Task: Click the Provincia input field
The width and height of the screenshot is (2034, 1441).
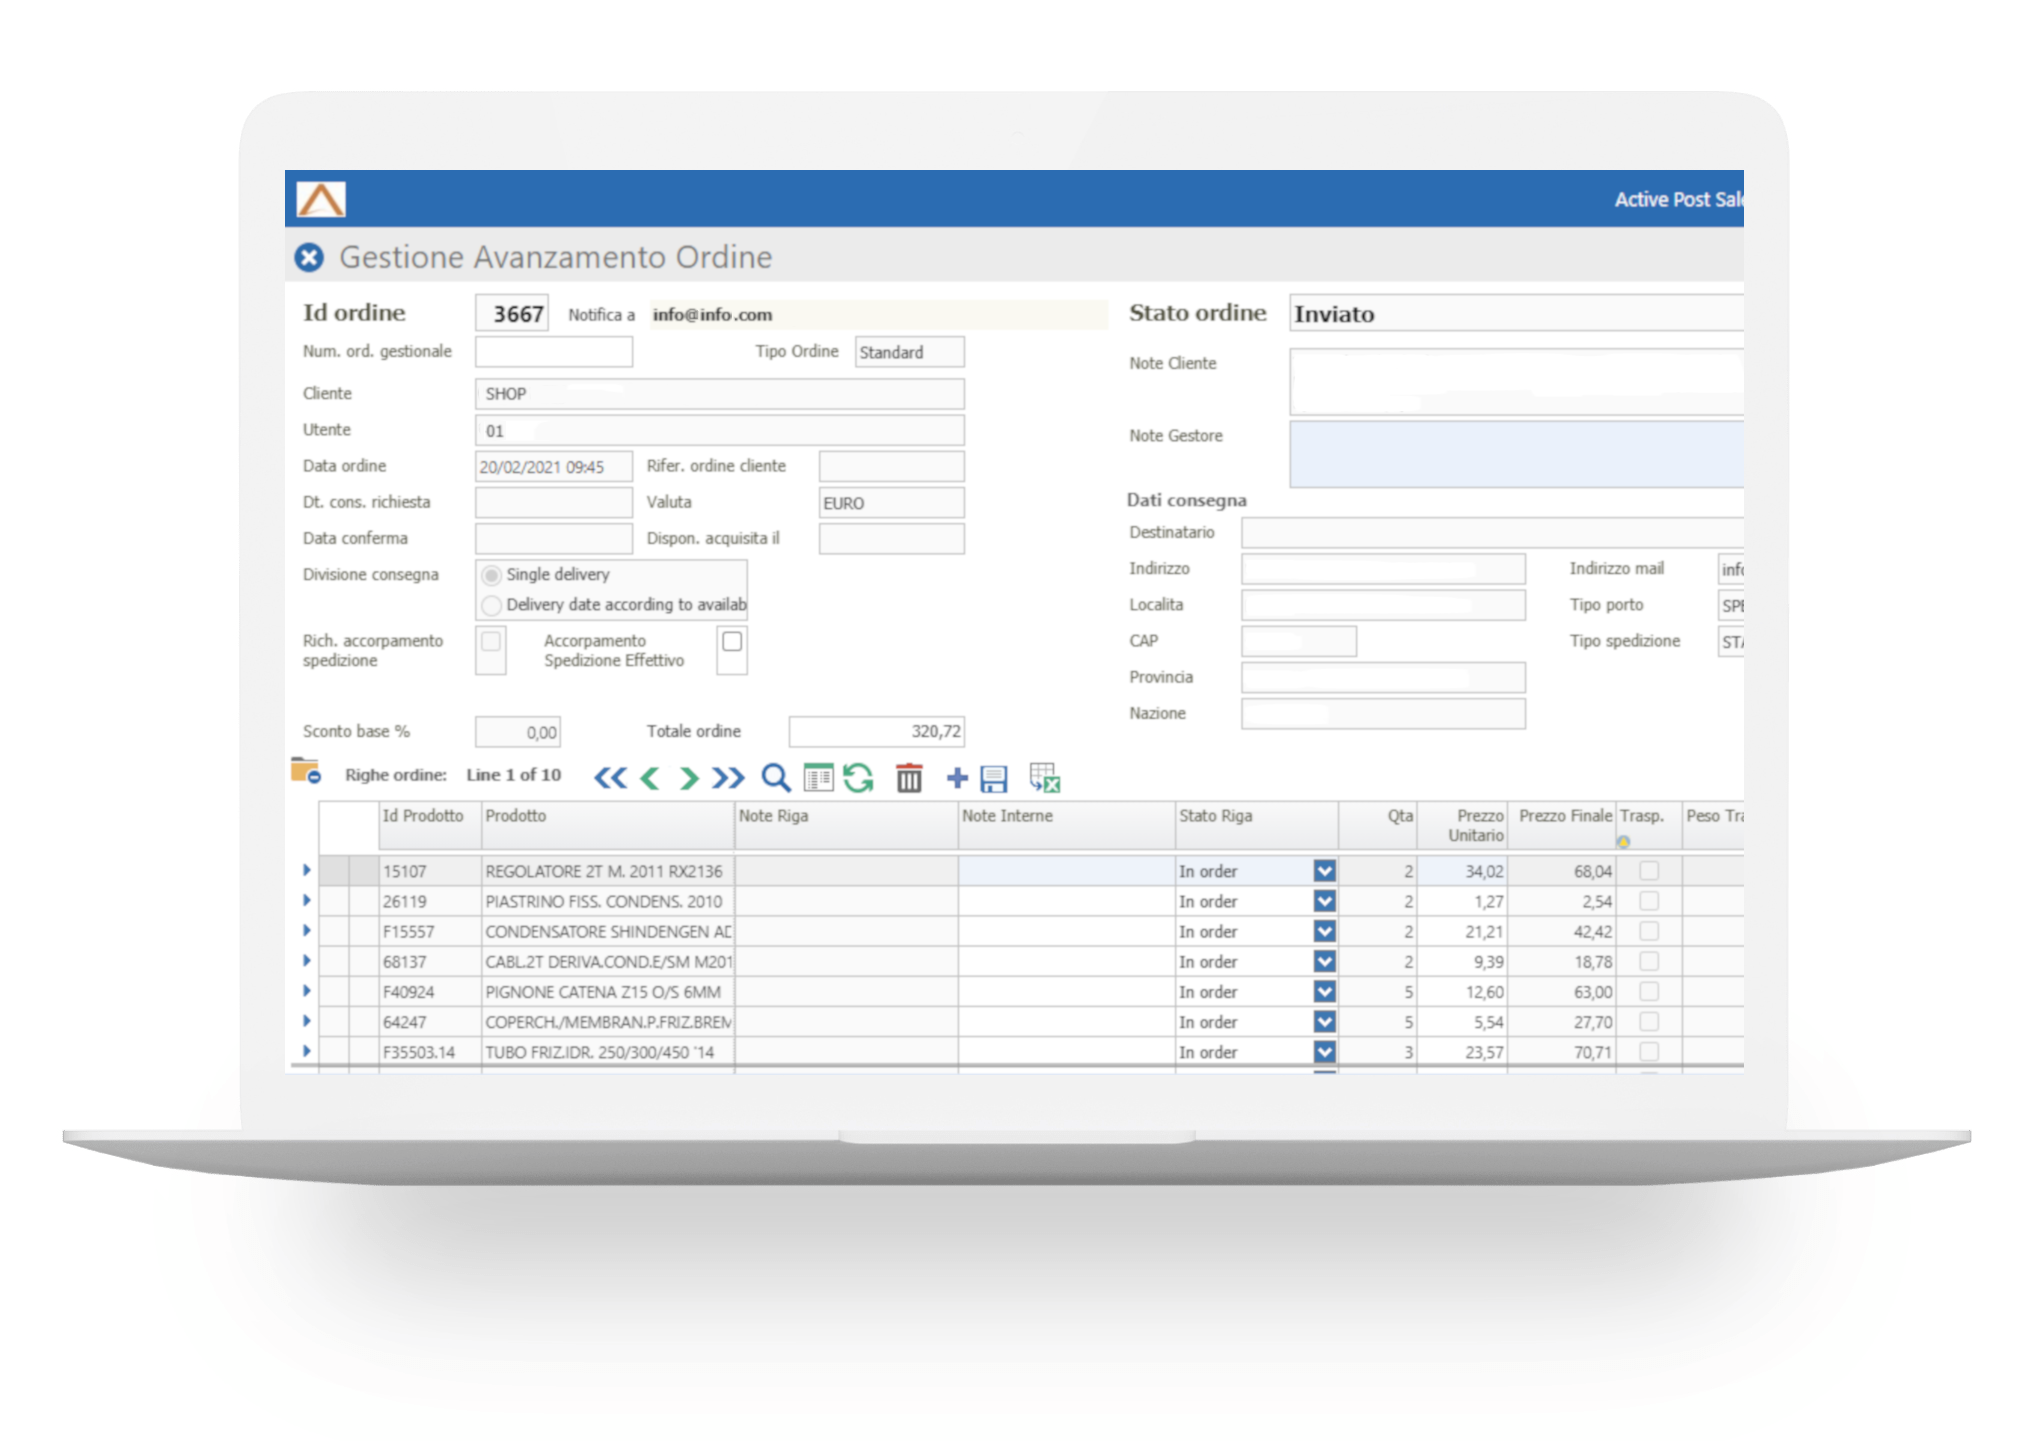Action: coord(1383,678)
